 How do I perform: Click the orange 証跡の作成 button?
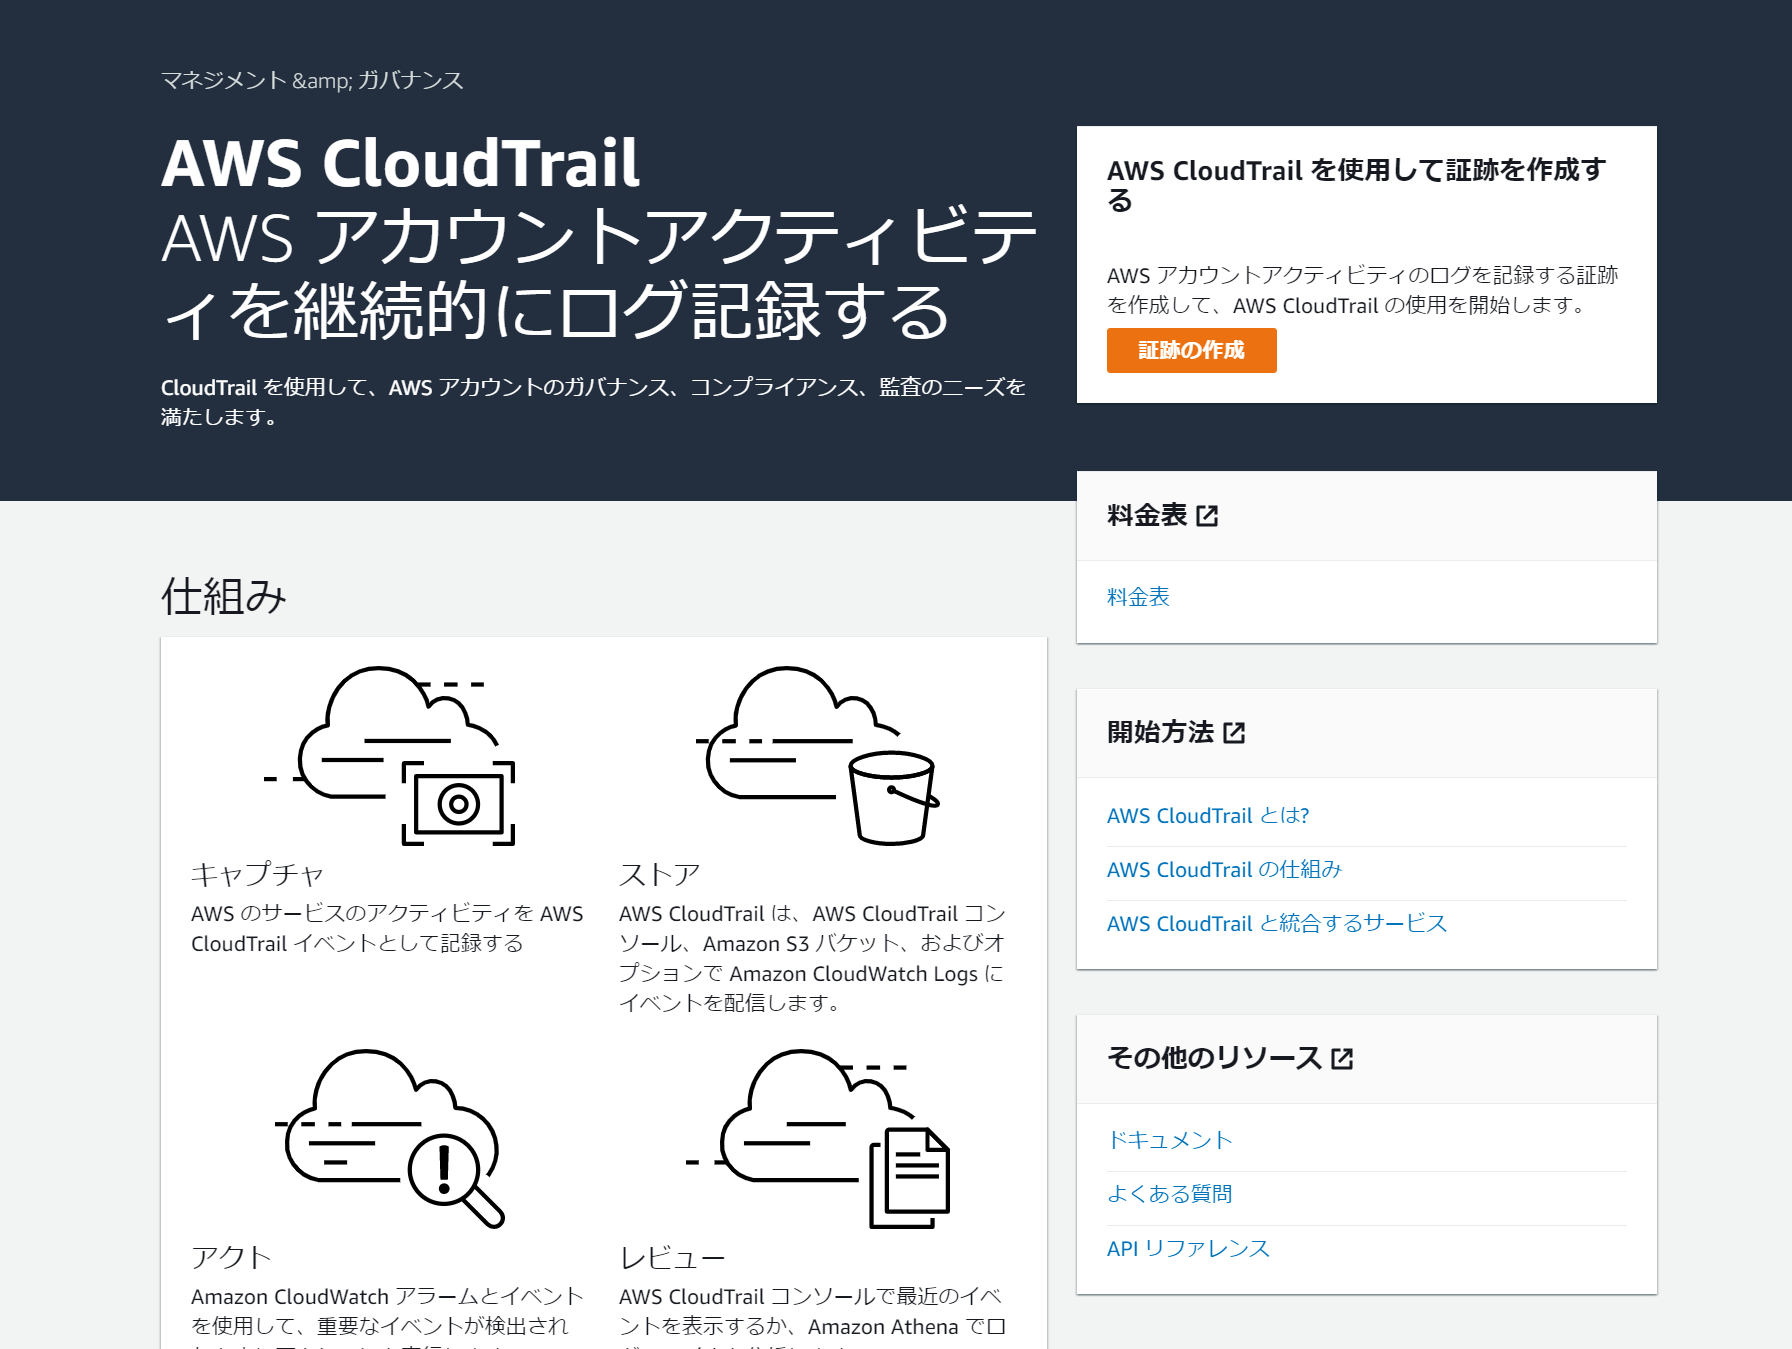1191,350
